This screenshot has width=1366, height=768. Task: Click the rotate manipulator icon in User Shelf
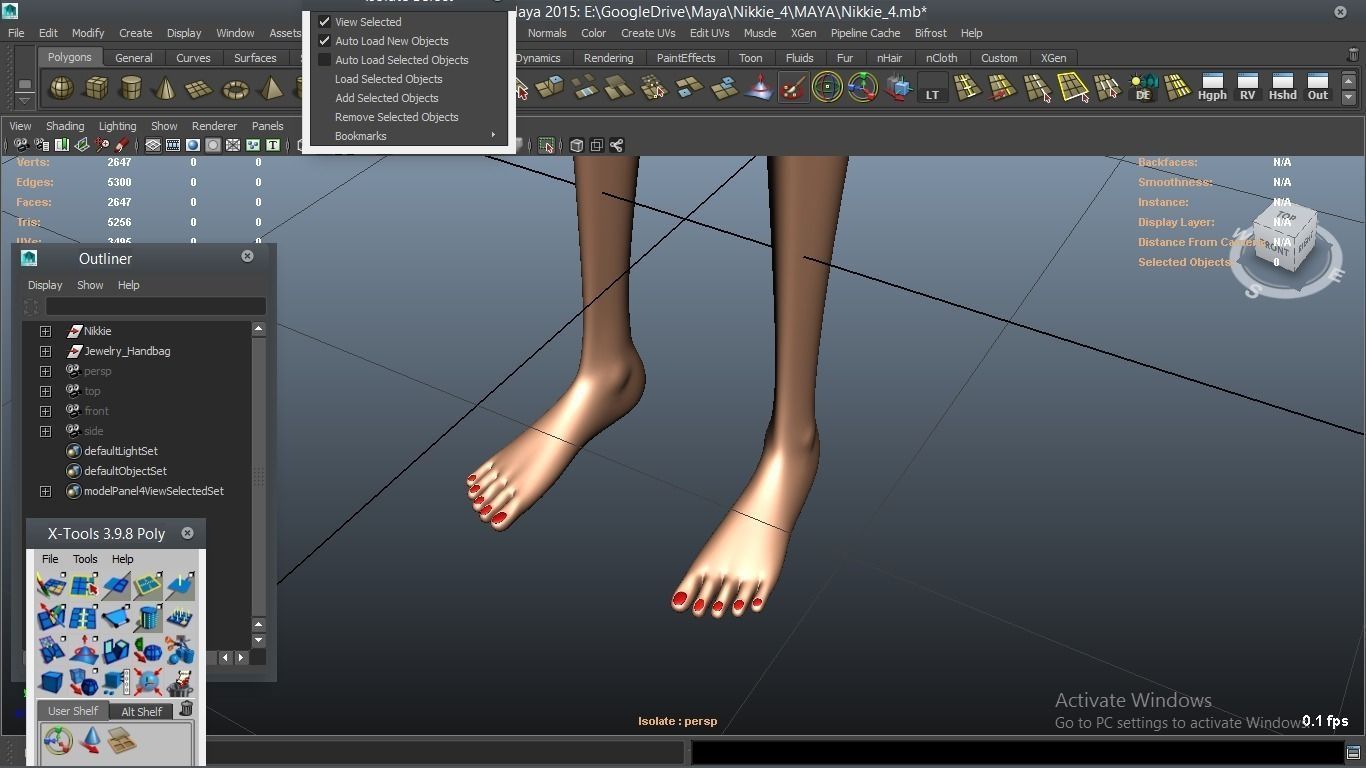pyautogui.click(x=58, y=741)
